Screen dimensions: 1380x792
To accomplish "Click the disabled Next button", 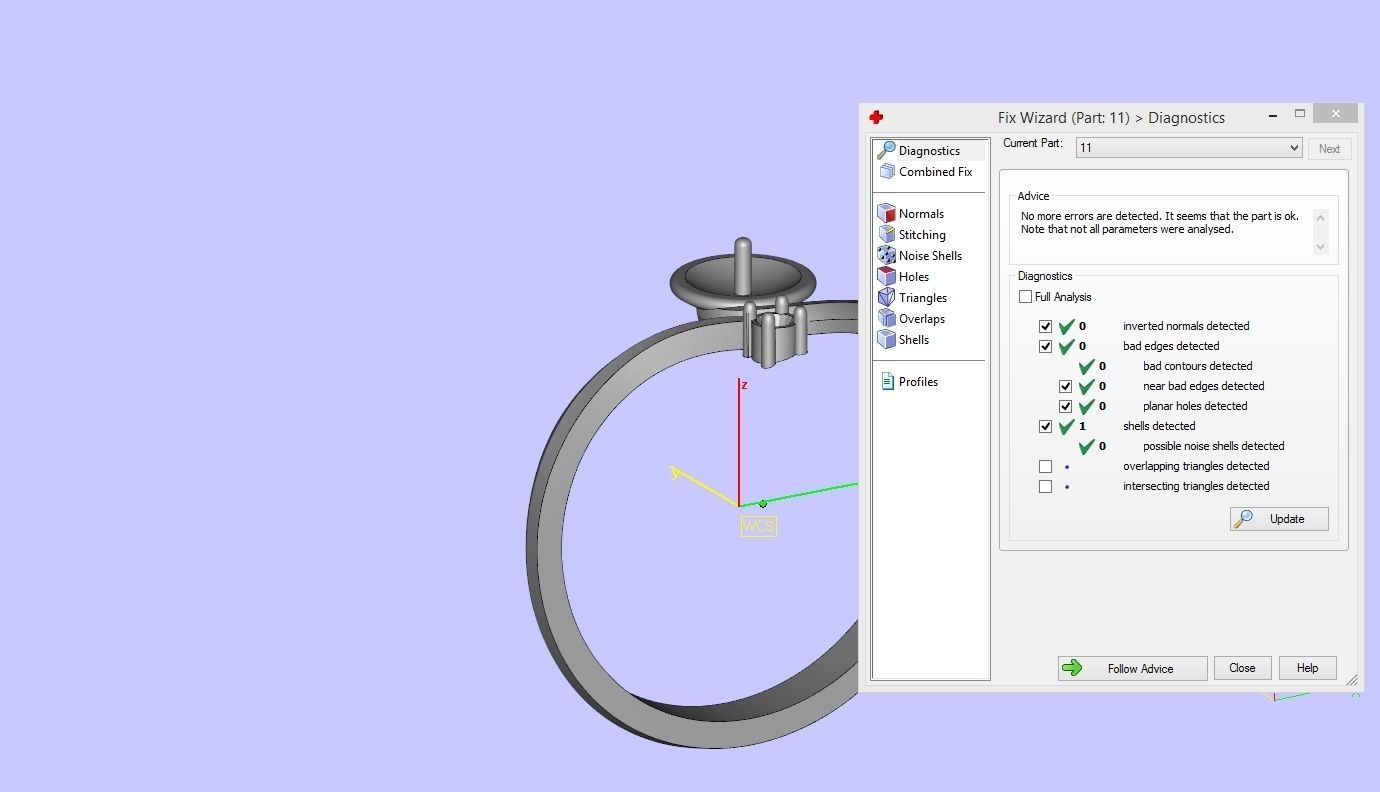I will click(1329, 148).
